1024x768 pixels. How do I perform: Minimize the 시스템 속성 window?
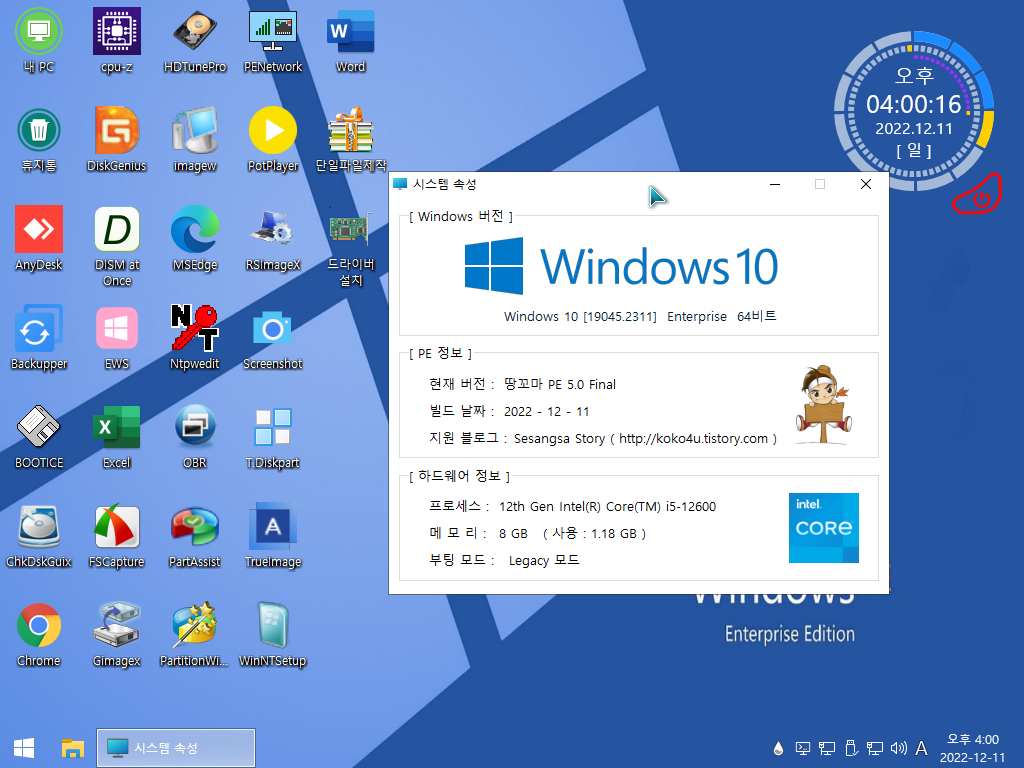click(x=775, y=184)
